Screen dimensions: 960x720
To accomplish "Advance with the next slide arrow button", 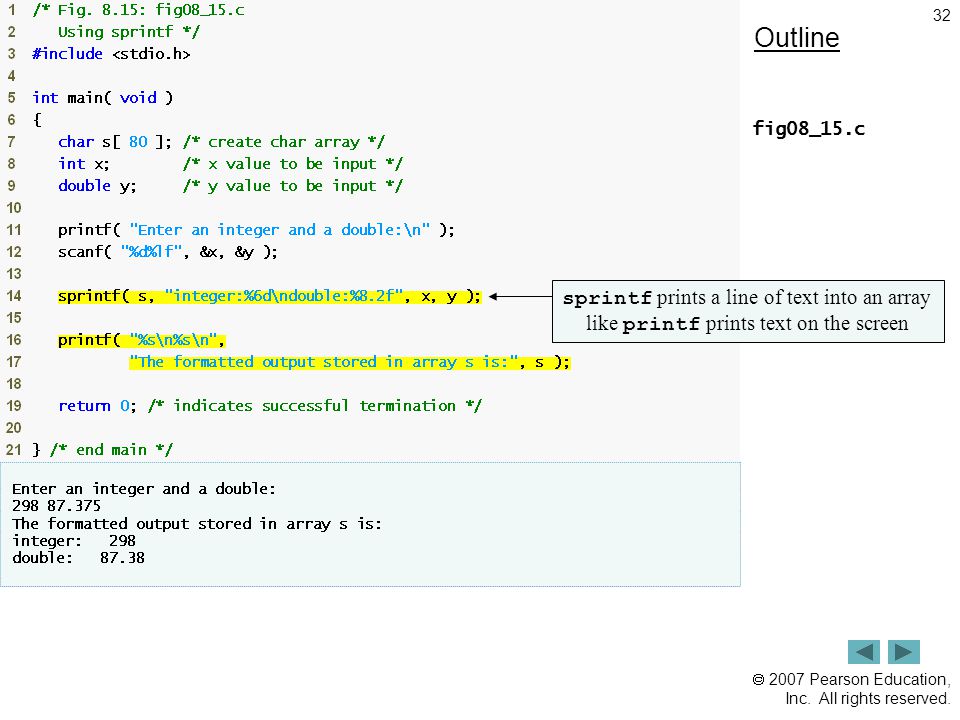I will click(904, 651).
